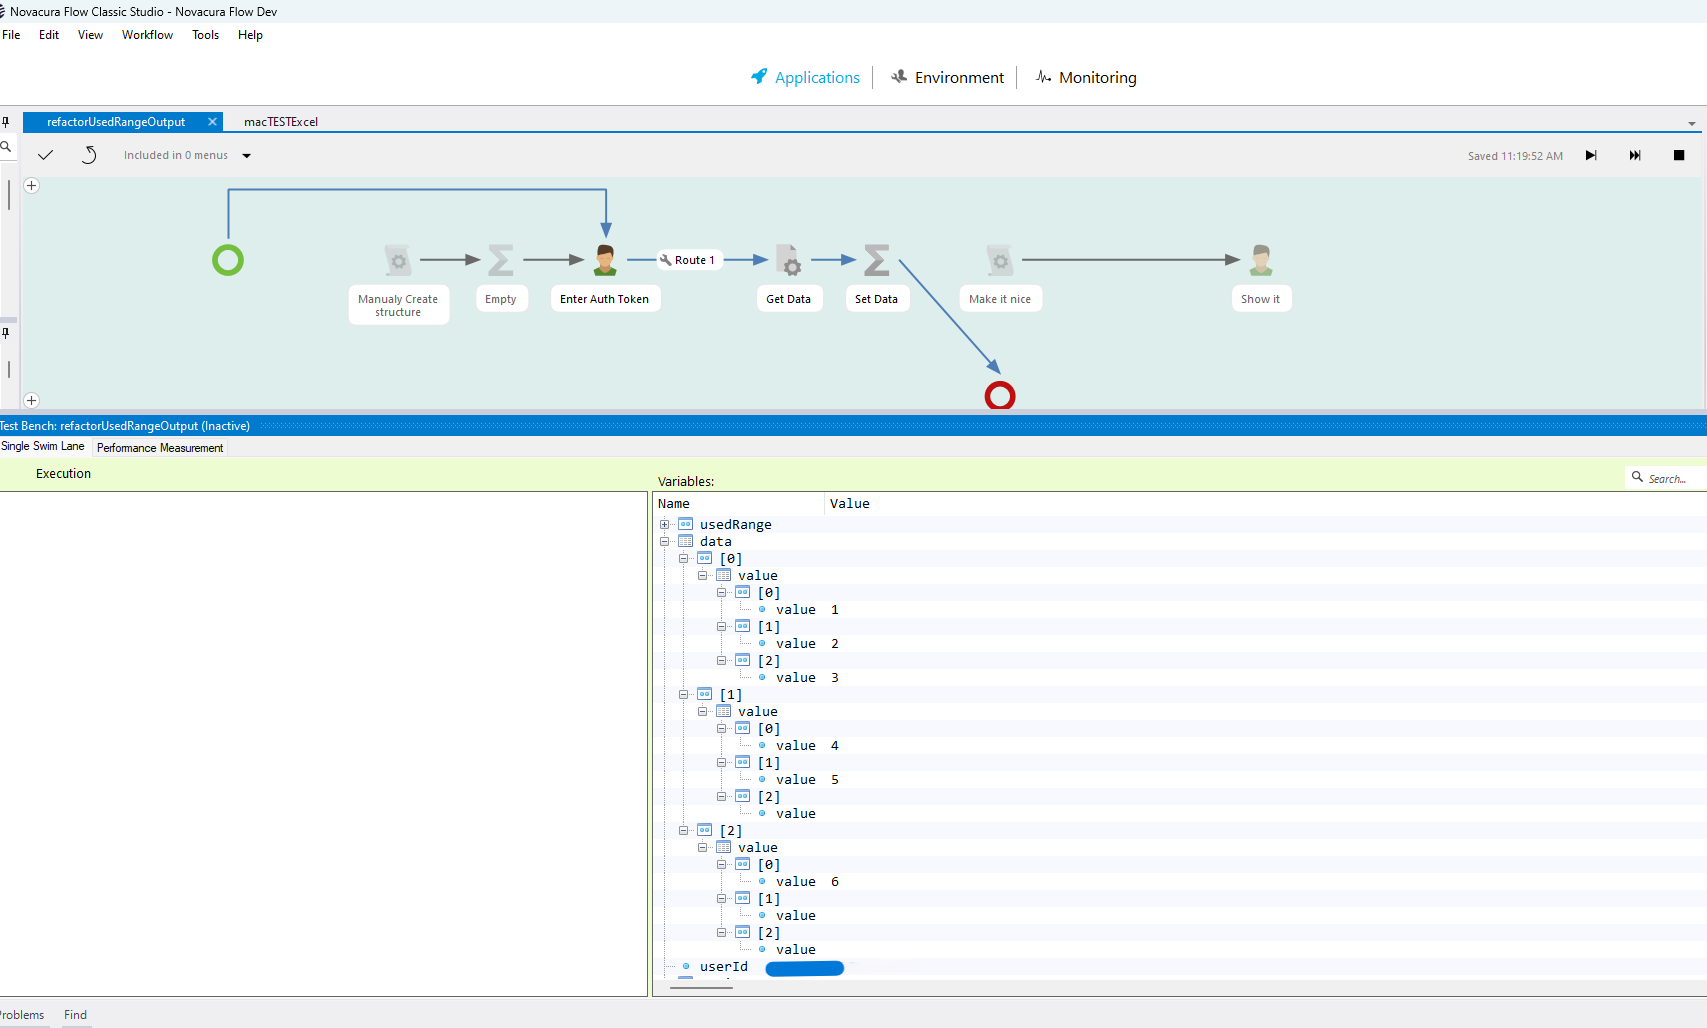Open the Workflow menu
This screenshot has height=1028, width=1707.
[147, 35]
